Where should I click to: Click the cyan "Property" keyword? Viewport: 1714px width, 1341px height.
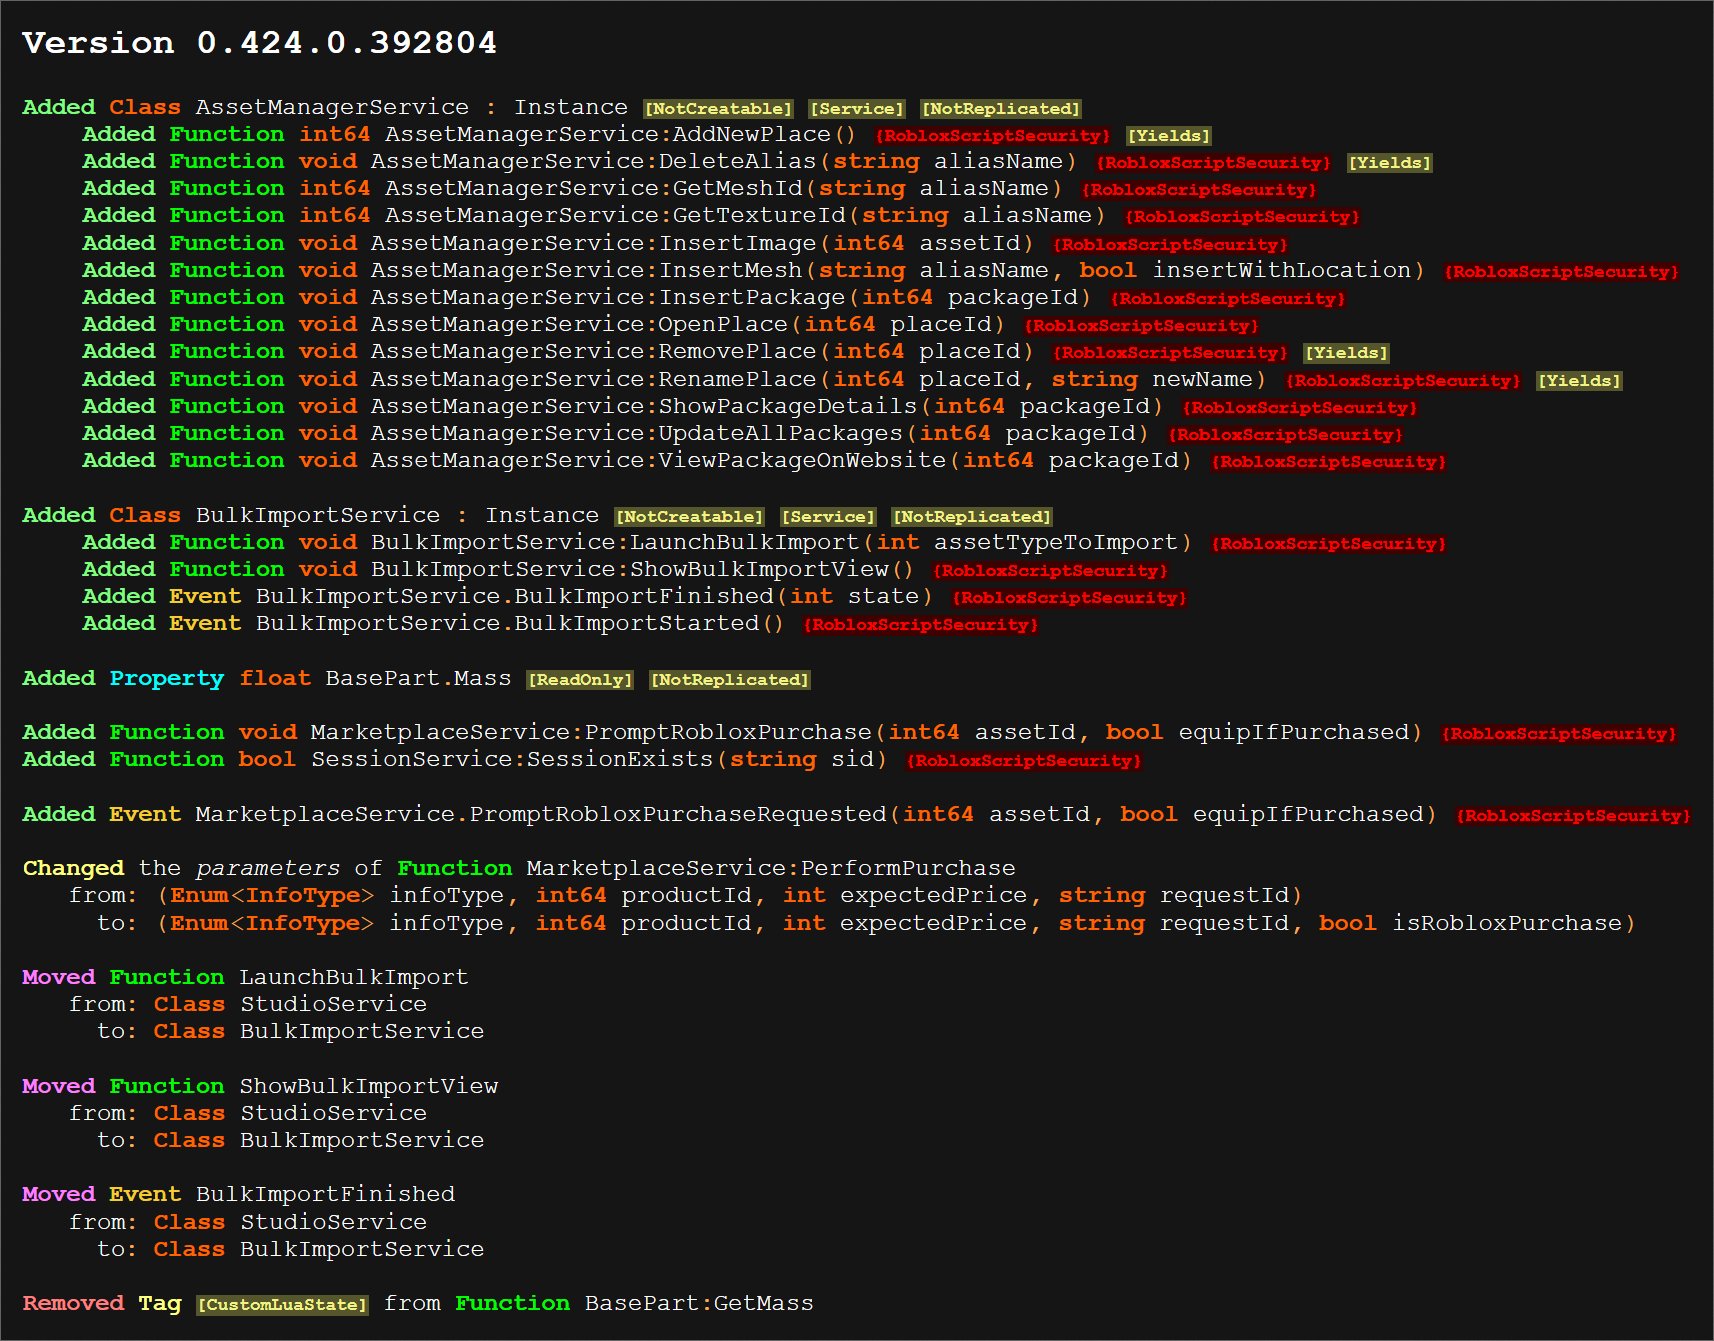166,678
